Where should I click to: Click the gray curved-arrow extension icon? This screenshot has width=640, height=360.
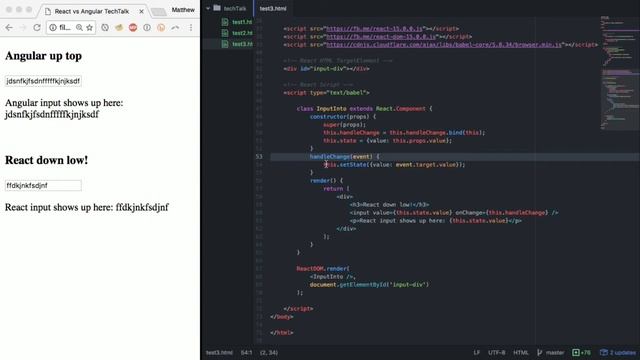click(175, 27)
